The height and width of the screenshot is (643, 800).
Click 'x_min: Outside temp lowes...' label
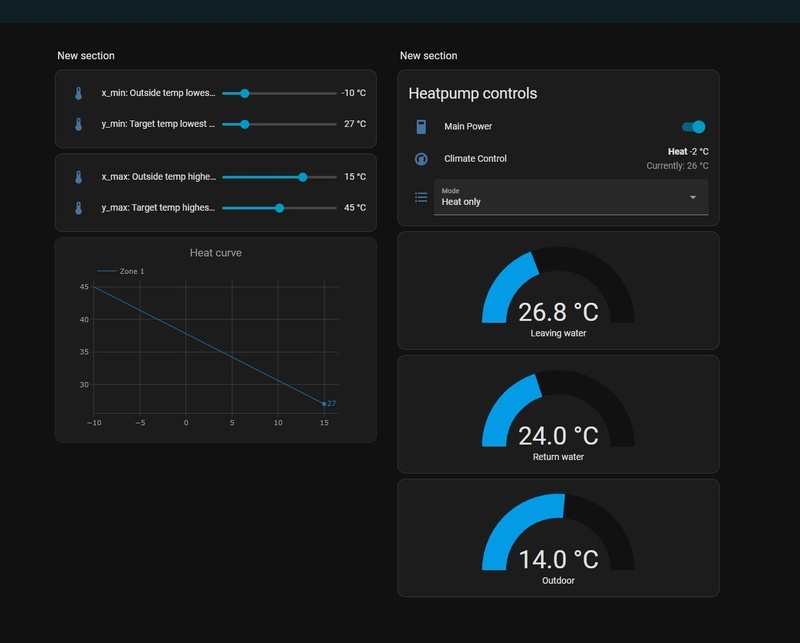pyautogui.click(x=158, y=93)
